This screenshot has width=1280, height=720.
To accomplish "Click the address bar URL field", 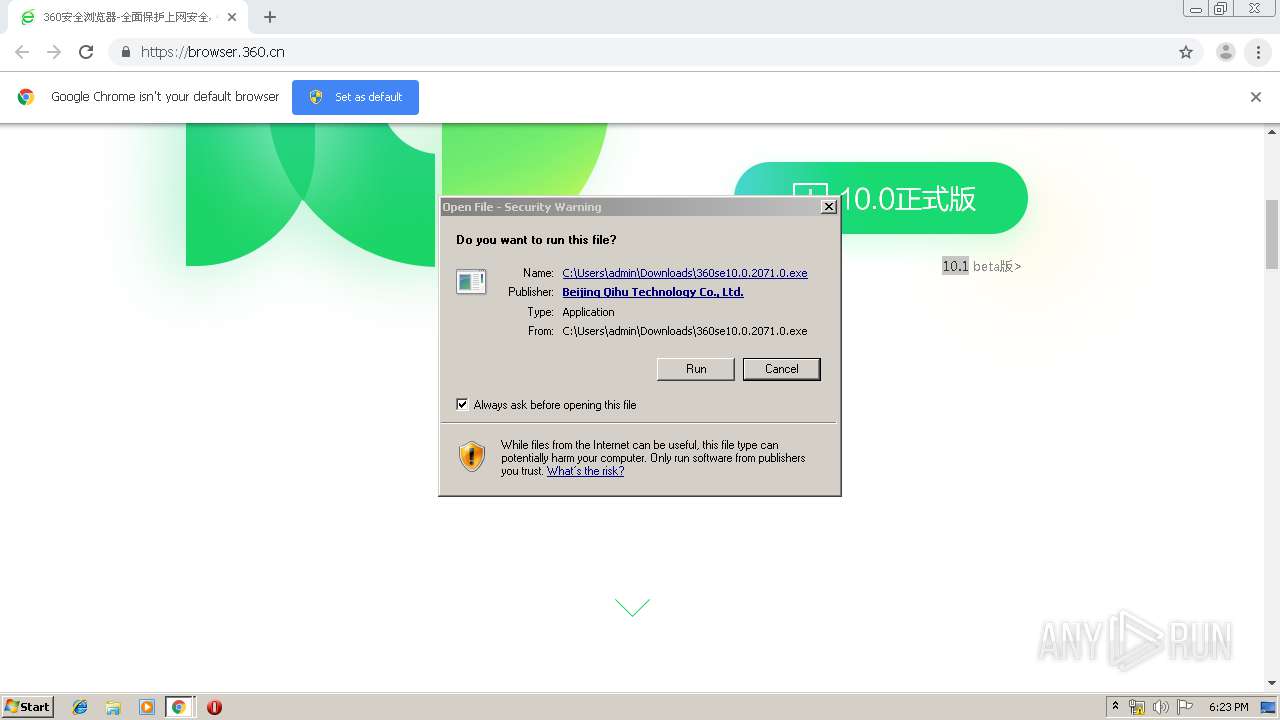I will pos(640,52).
